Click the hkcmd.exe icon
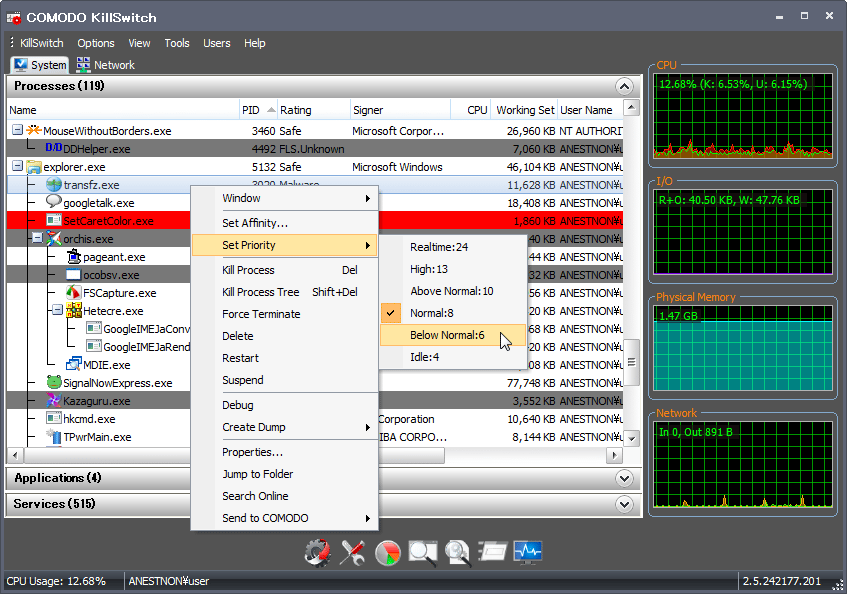The width and height of the screenshot is (847, 594). pos(54,418)
